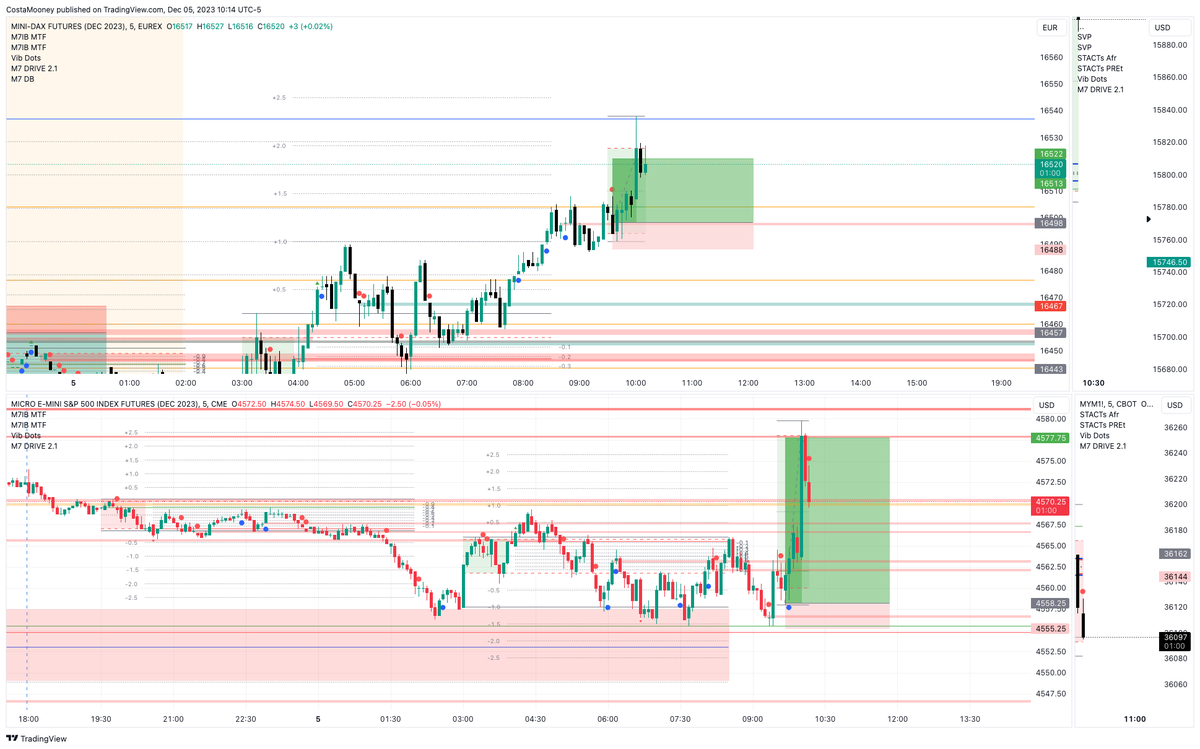Screen dimensions: 1200x749
Task: Select STACTs Afr indicator in the SVP pane
Action: point(1096,58)
